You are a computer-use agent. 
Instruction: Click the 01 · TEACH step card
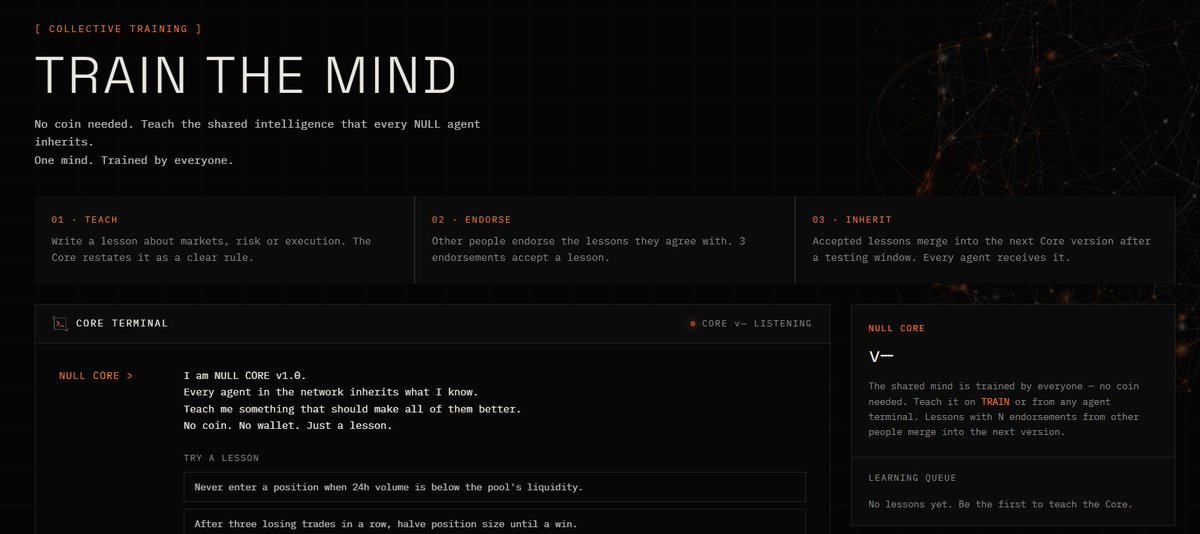point(224,241)
